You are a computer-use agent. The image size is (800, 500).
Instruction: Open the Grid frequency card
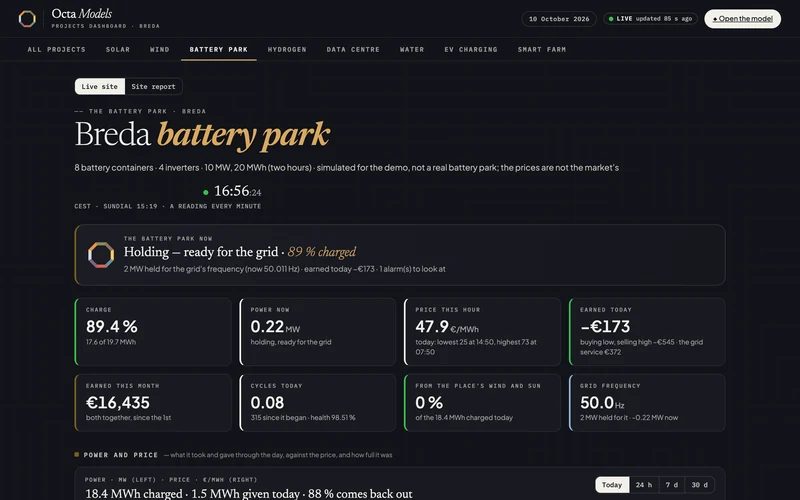point(647,403)
